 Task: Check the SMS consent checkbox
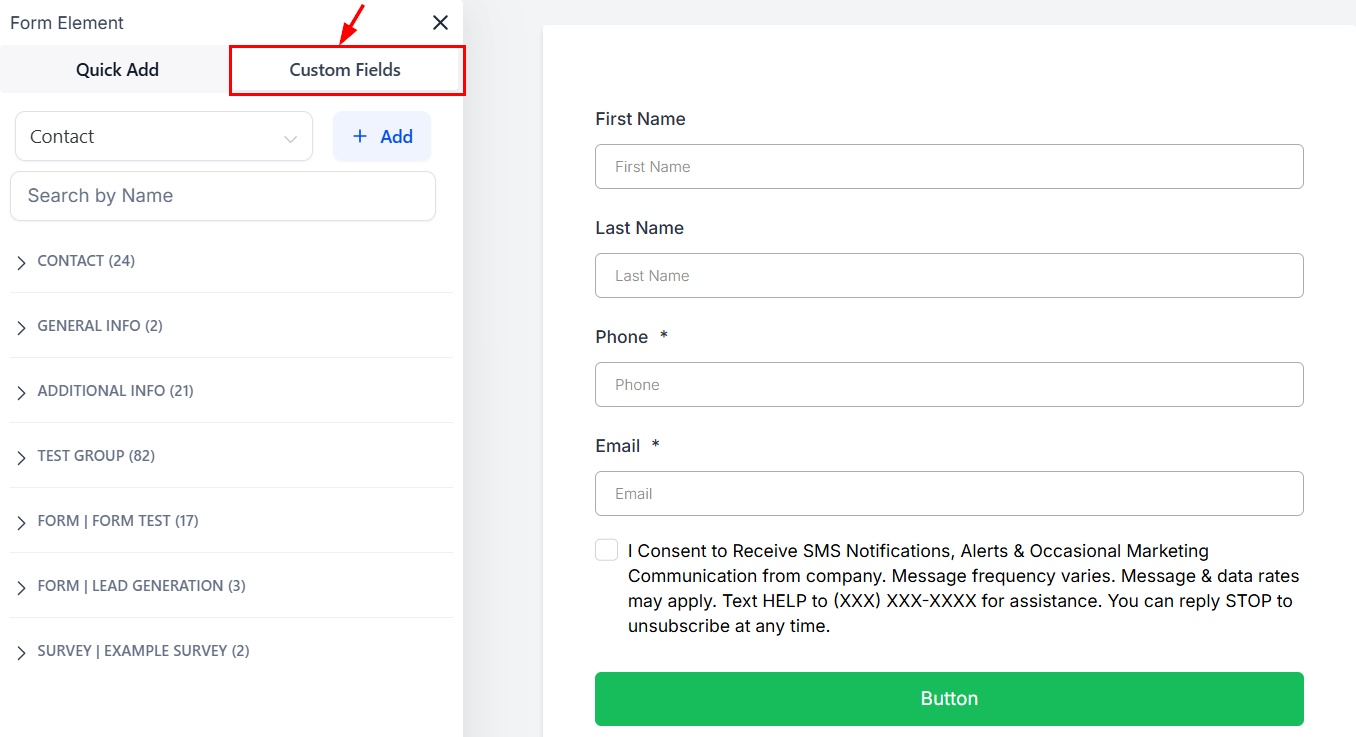pyautogui.click(x=606, y=550)
